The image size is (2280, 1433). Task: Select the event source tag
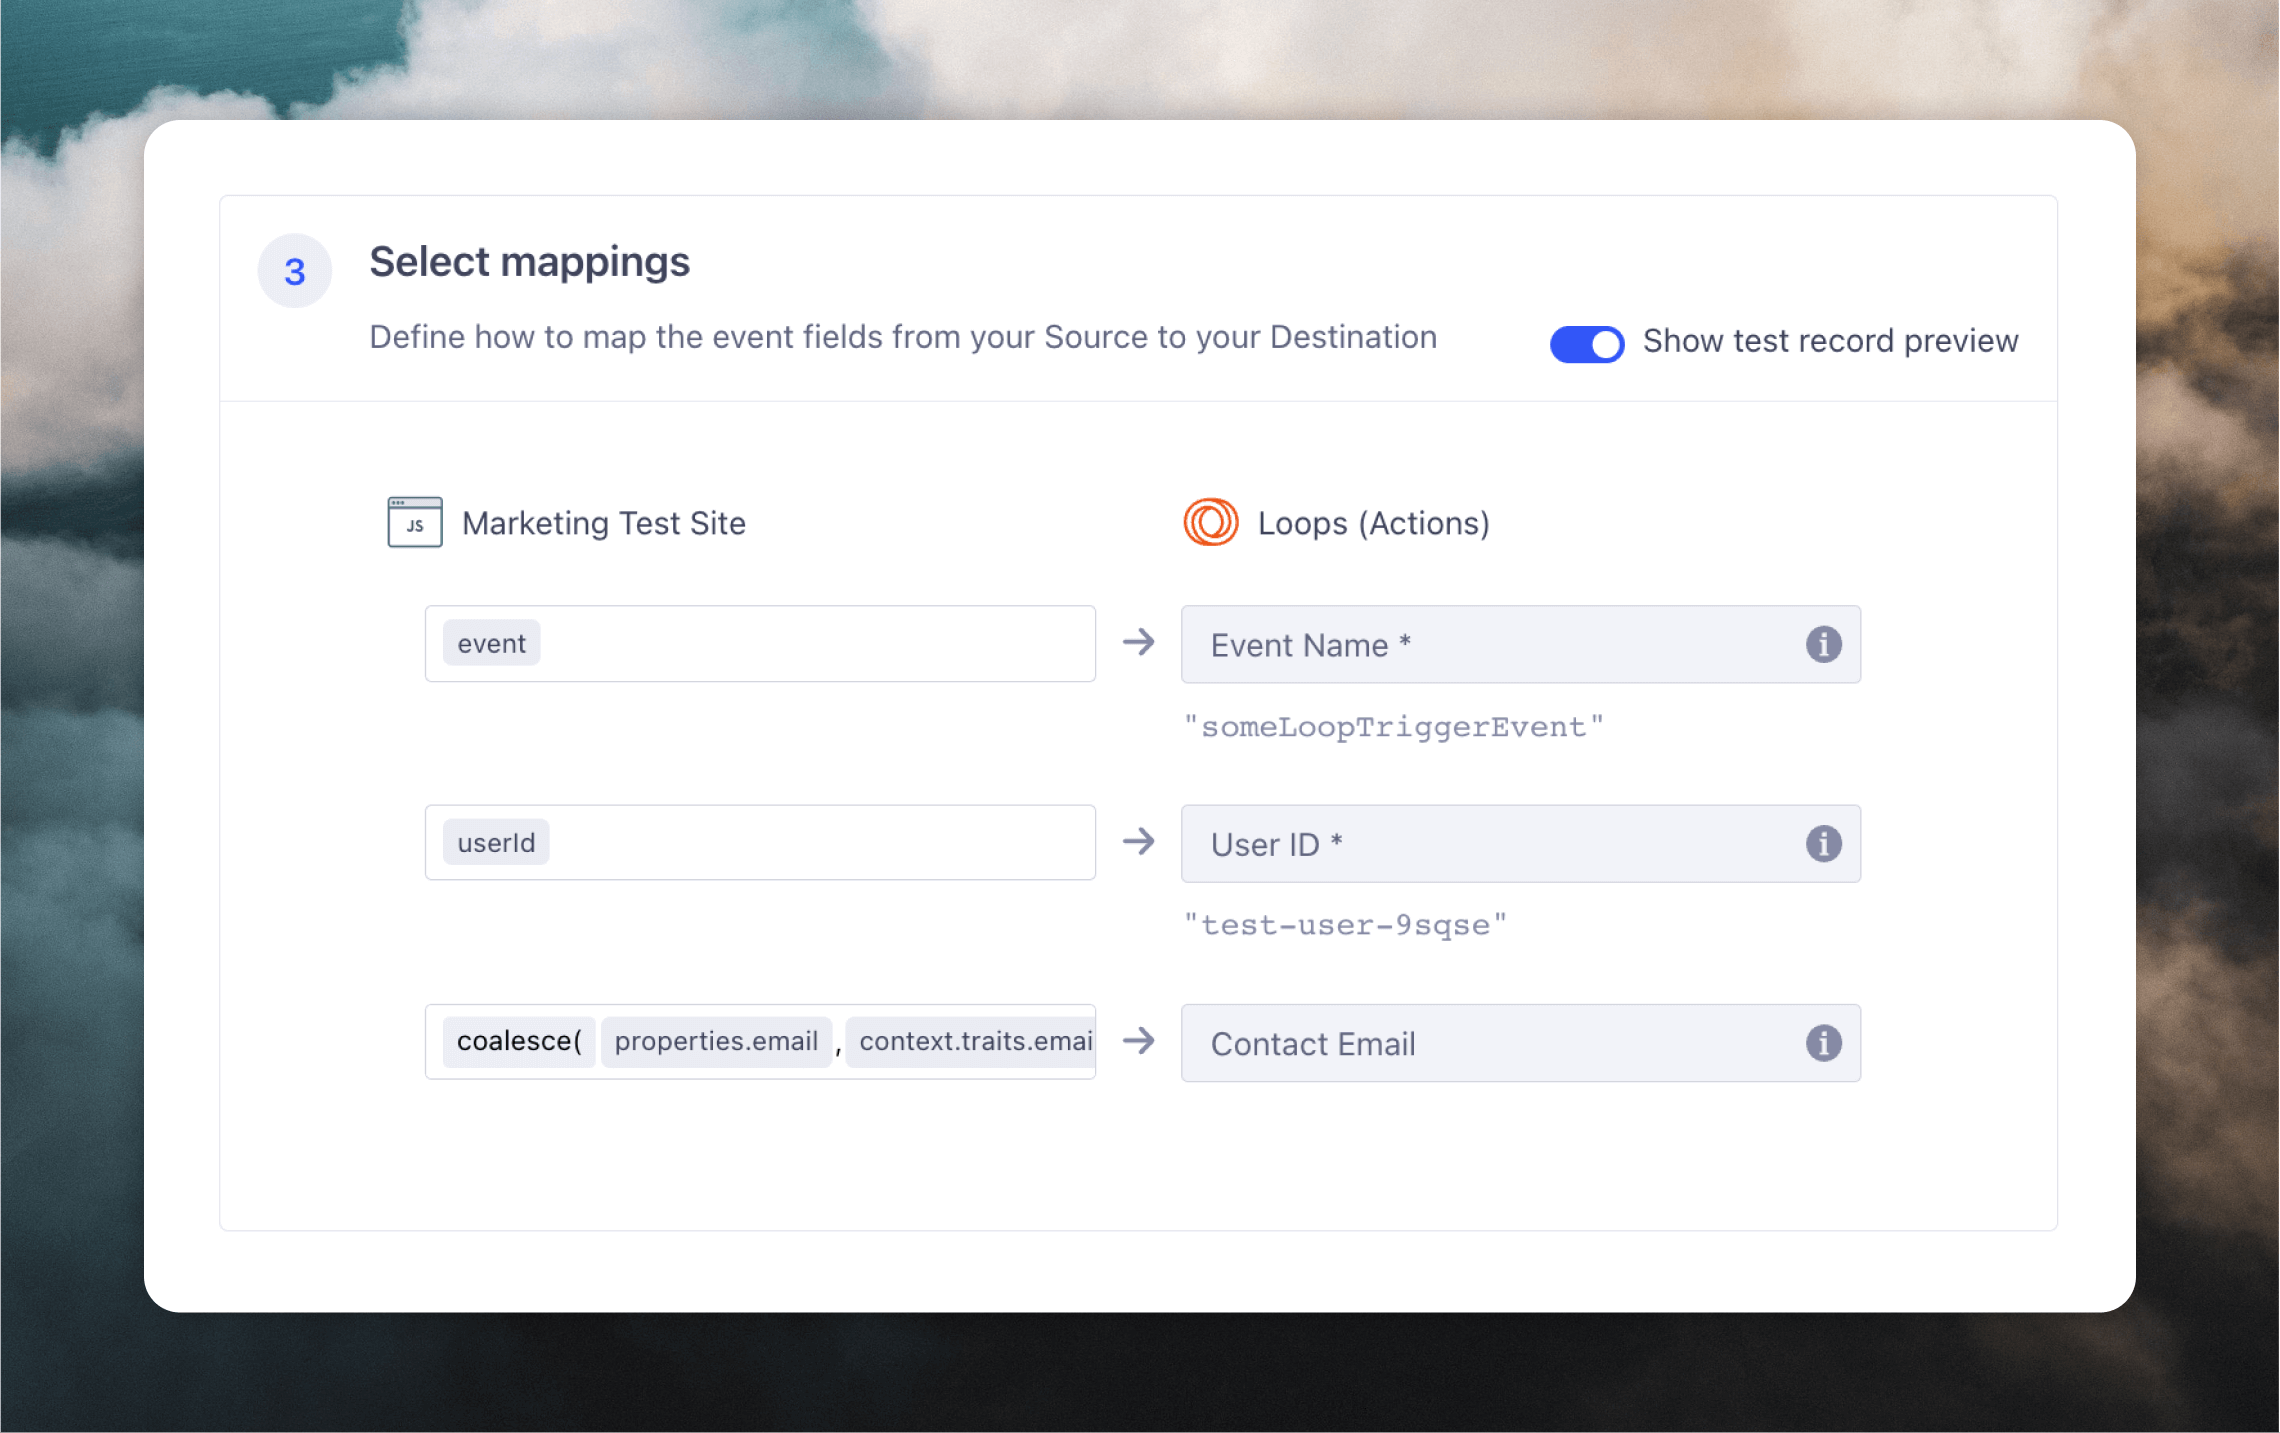click(x=491, y=643)
